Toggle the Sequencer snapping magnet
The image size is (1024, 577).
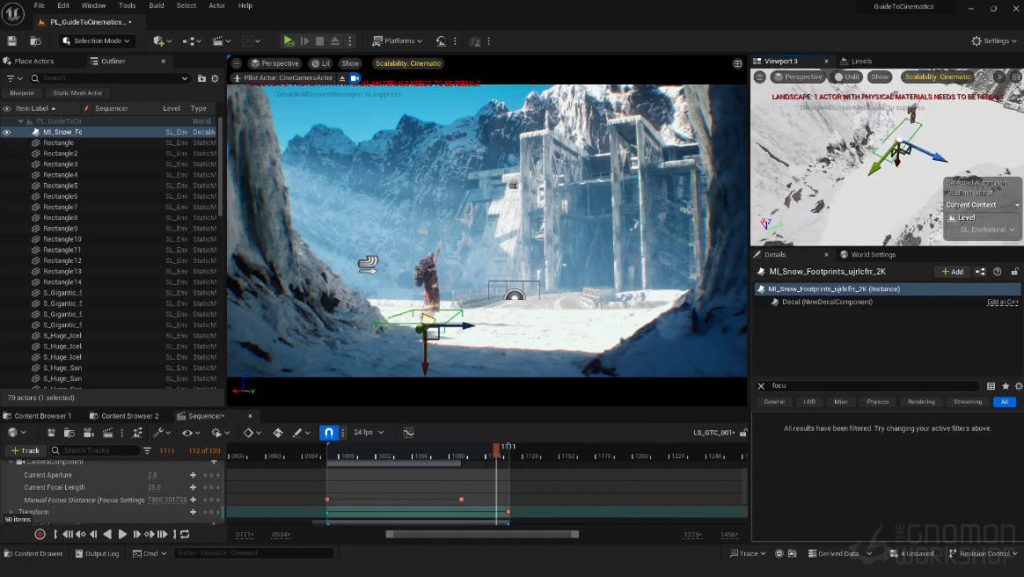pyautogui.click(x=328, y=433)
